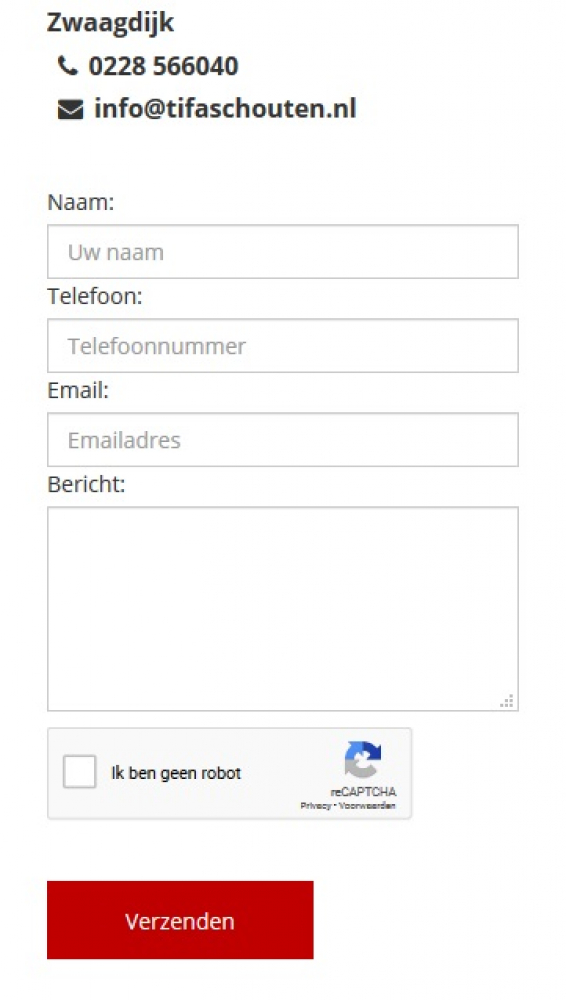Open the reCAPTCHA Privacy link

coord(315,806)
